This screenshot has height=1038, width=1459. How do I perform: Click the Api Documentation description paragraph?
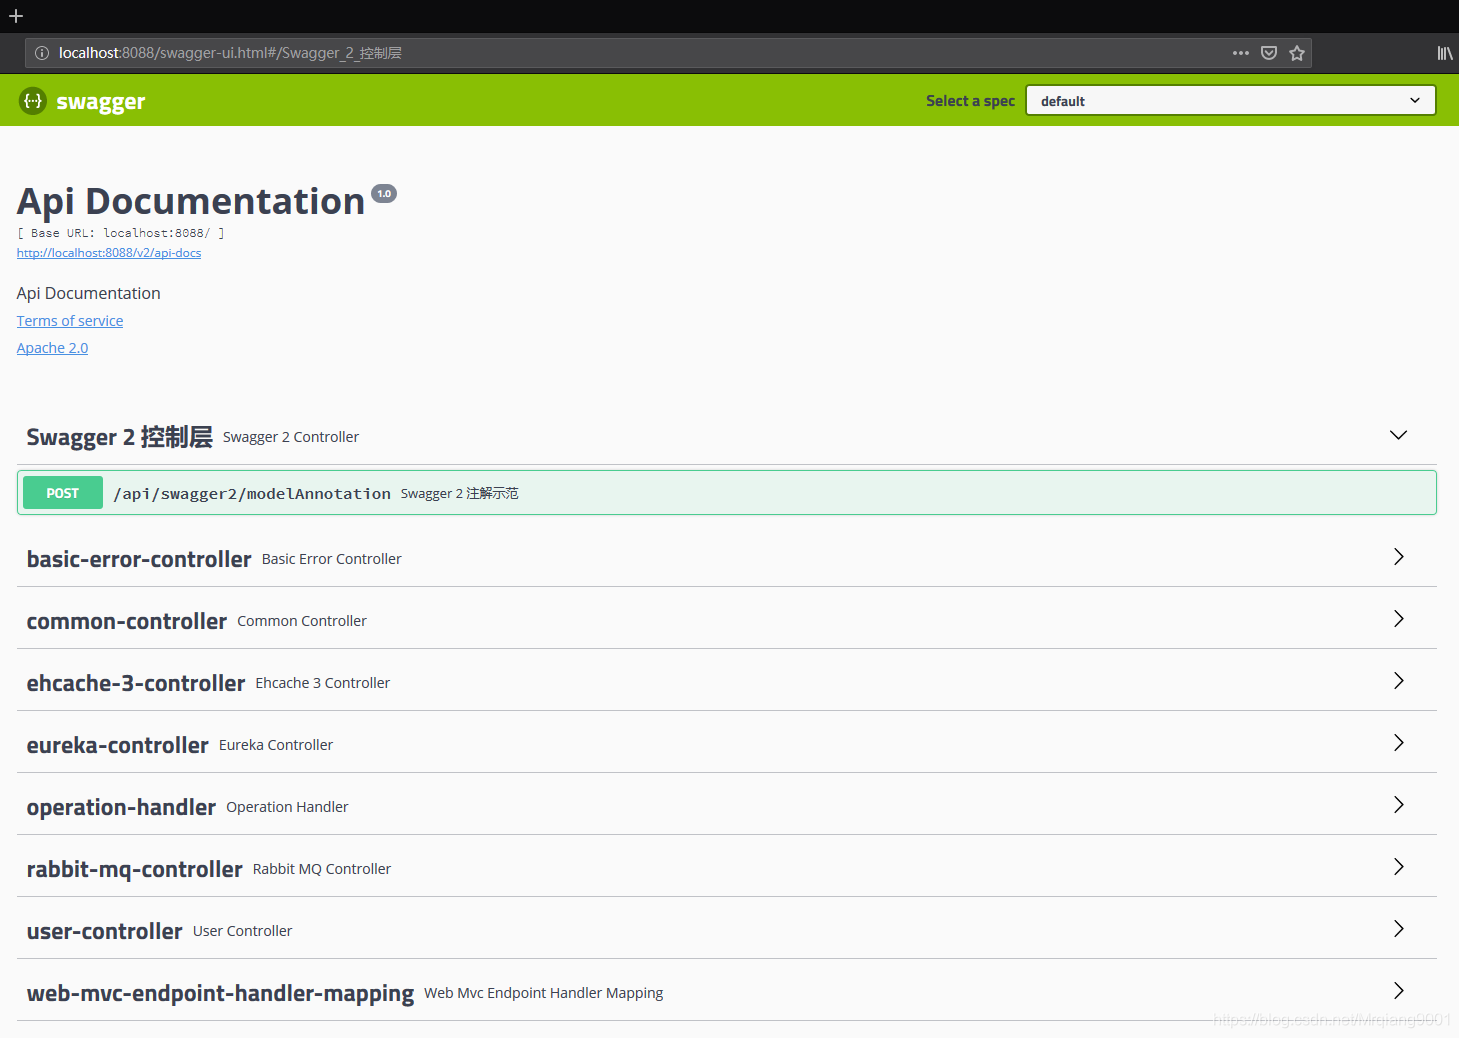(89, 293)
